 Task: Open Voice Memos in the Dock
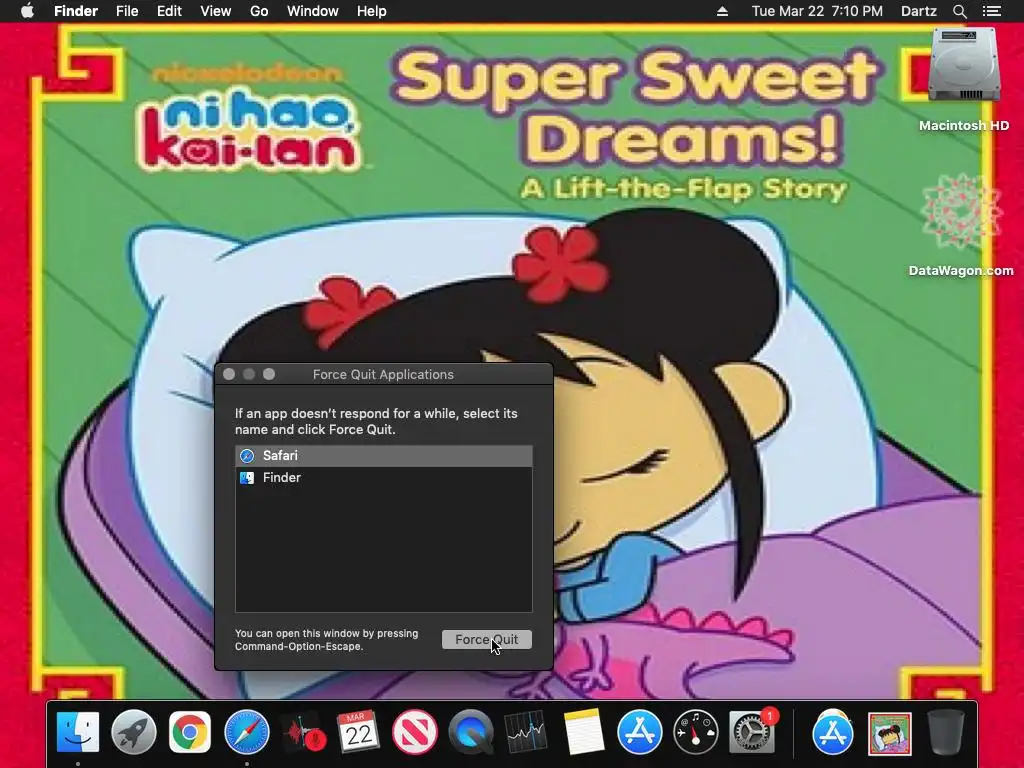303,732
